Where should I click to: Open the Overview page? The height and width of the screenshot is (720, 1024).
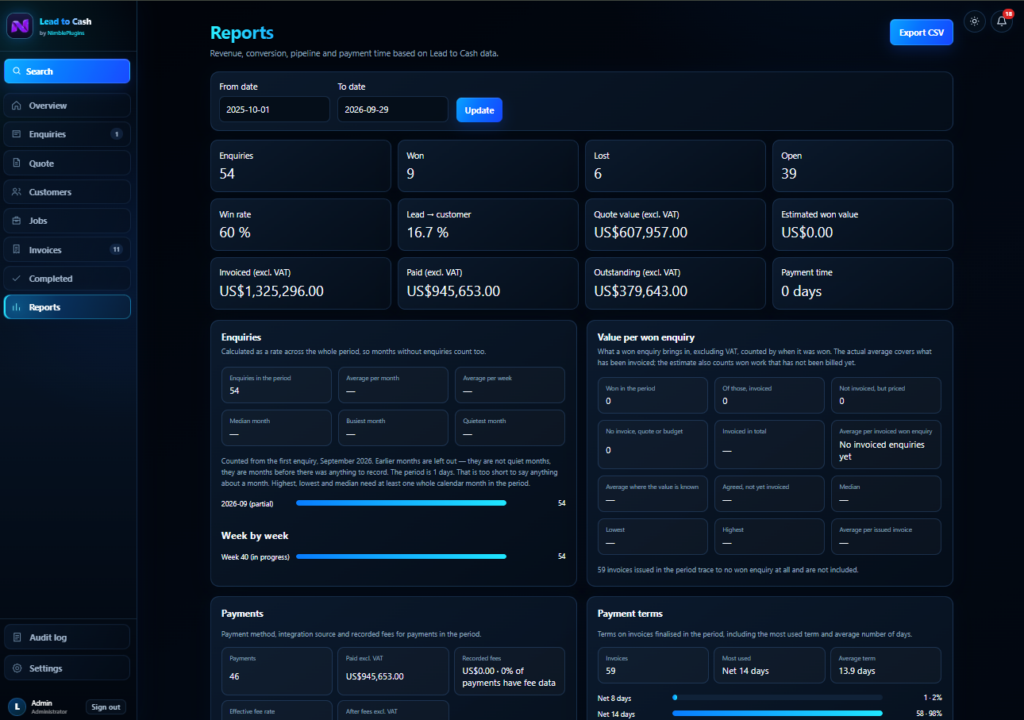[67, 105]
